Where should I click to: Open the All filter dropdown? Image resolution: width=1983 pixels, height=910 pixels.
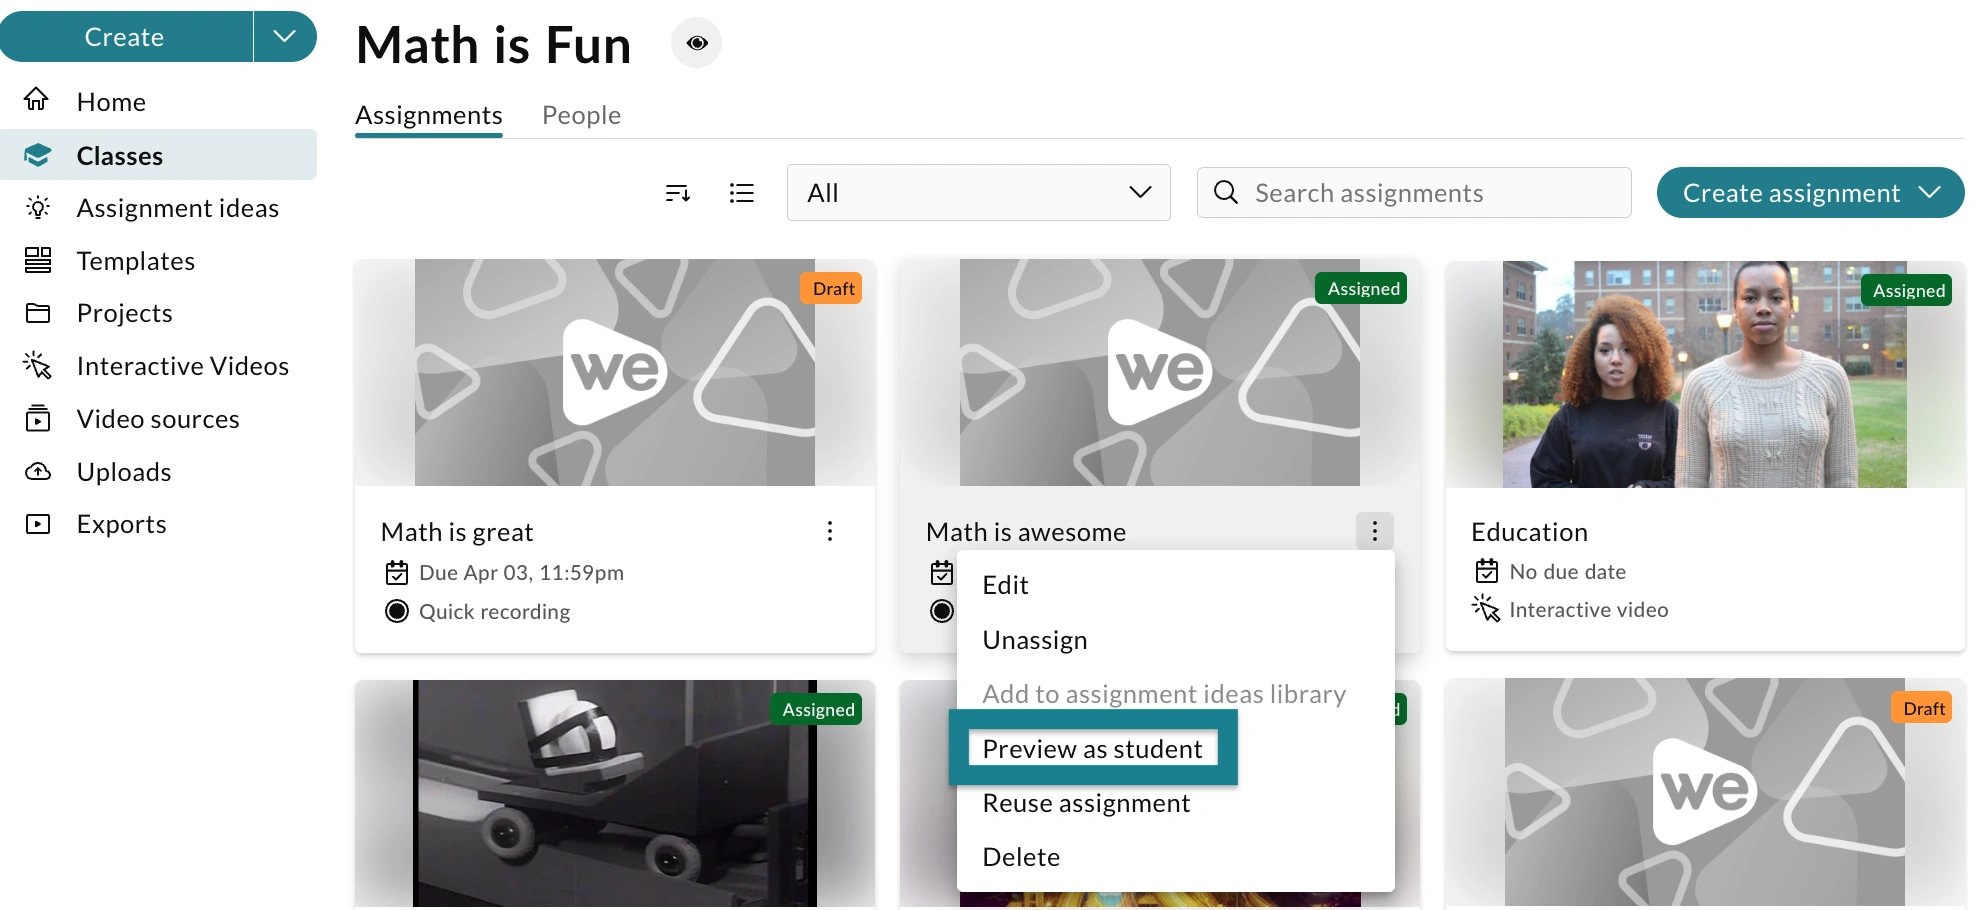[x=979, y=192]
